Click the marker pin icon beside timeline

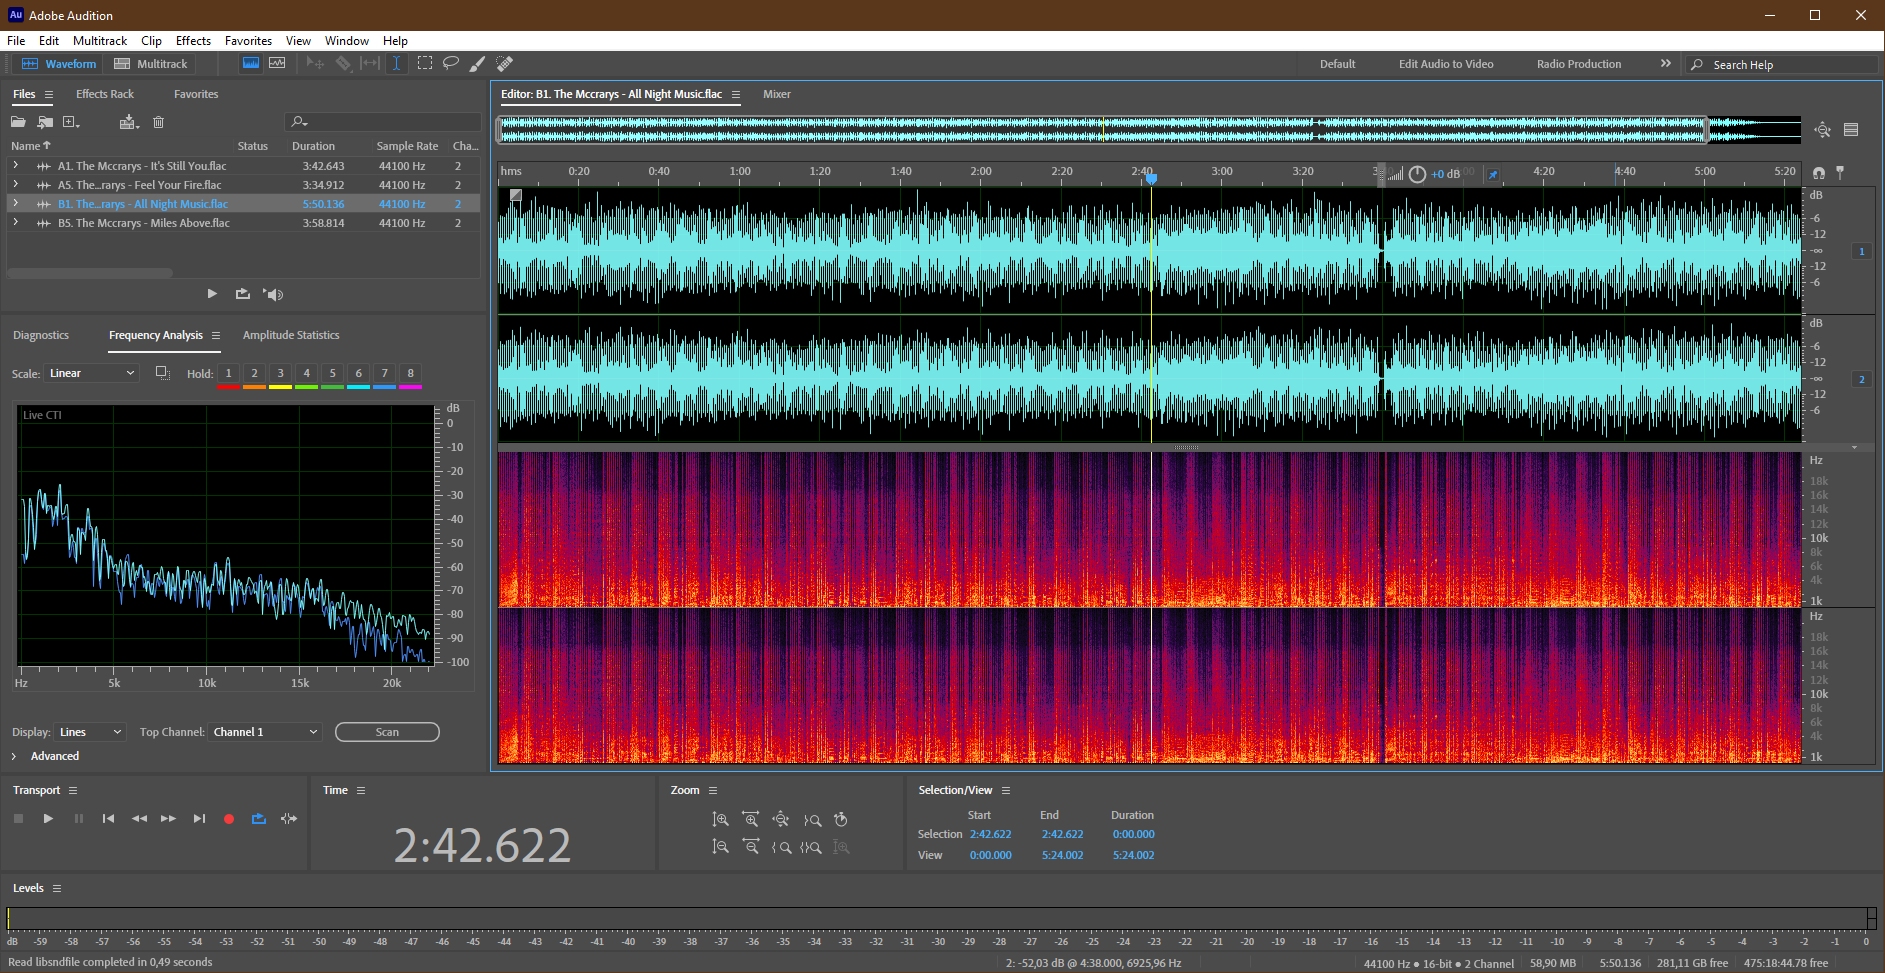point(1840,173)
